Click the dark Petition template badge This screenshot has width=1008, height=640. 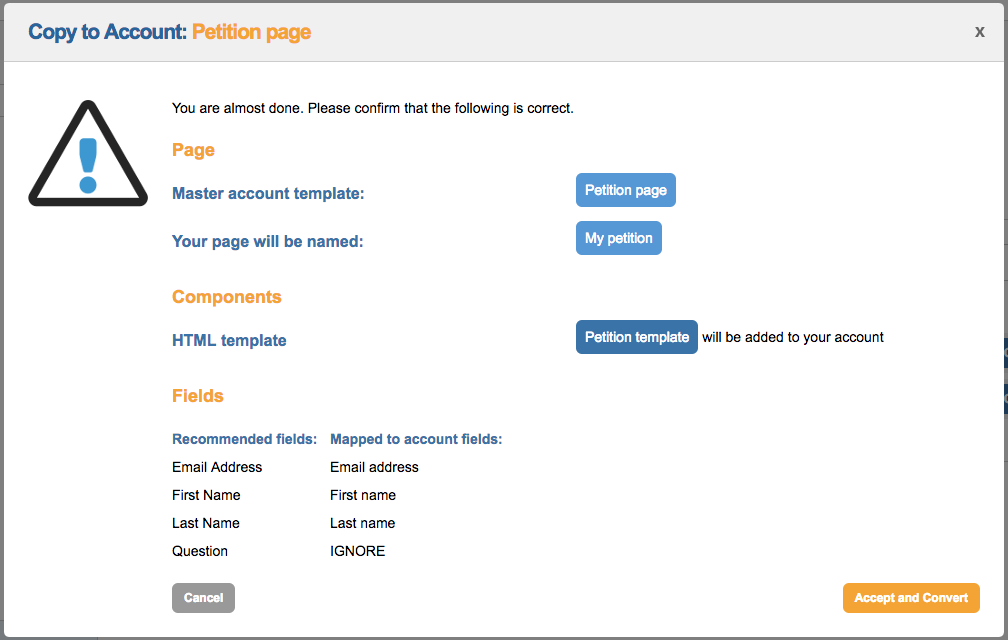(x=636, y=337)
